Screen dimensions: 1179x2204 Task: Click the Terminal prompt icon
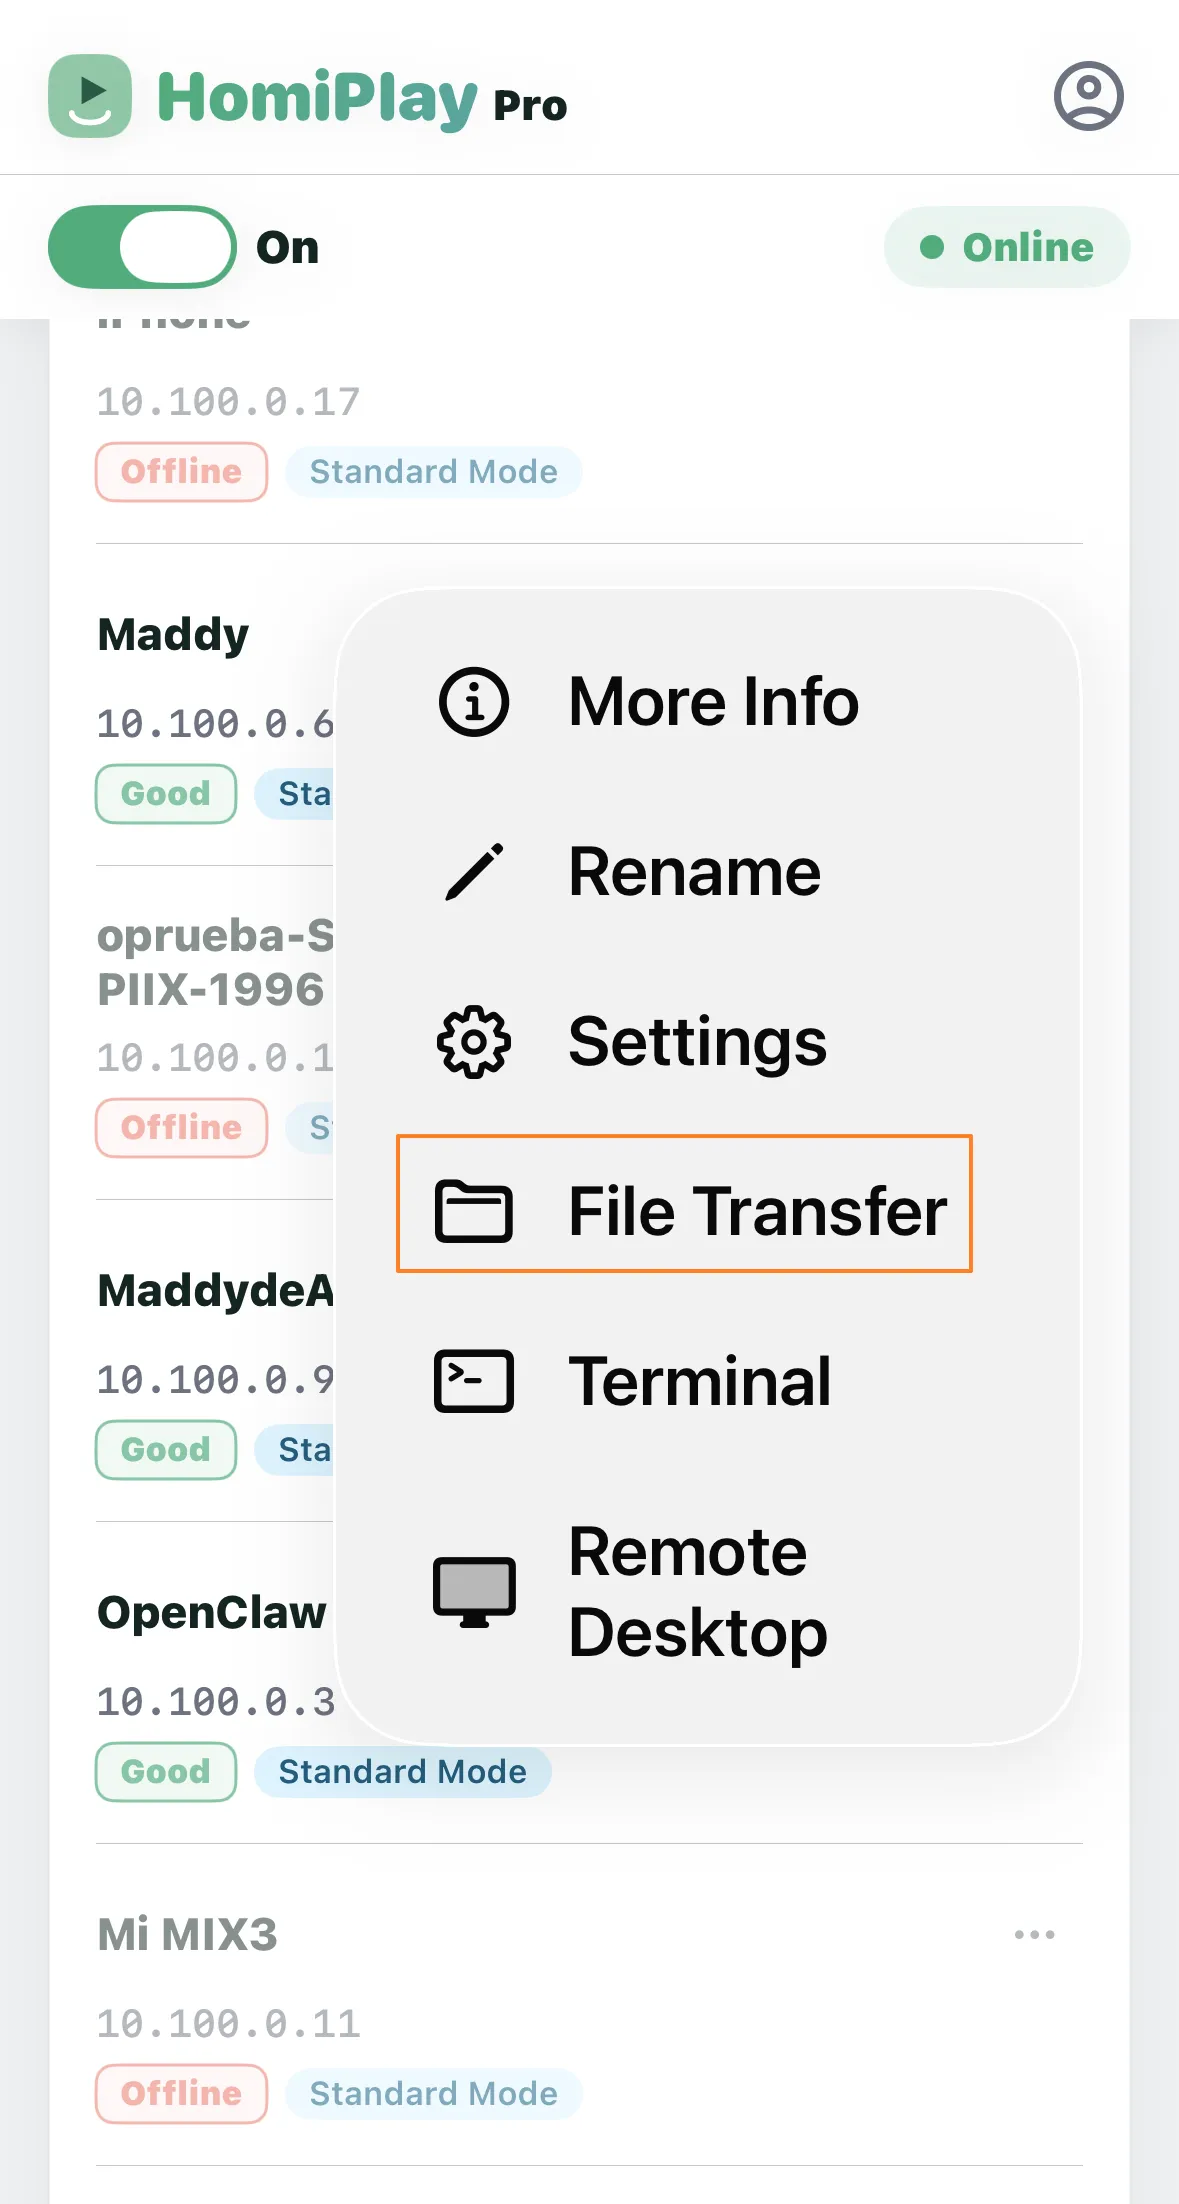click(474, 1381)
